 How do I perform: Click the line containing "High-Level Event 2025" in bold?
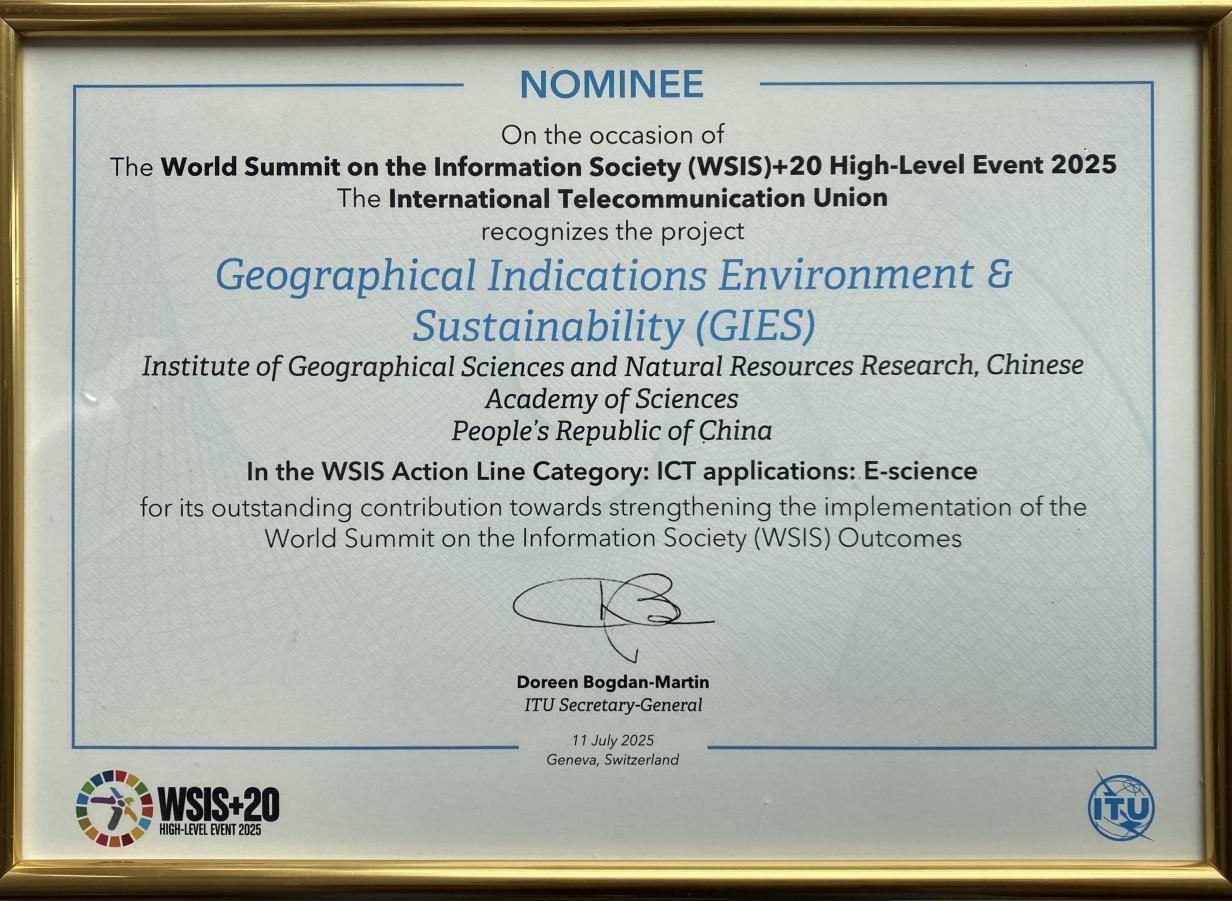point(613,165)
